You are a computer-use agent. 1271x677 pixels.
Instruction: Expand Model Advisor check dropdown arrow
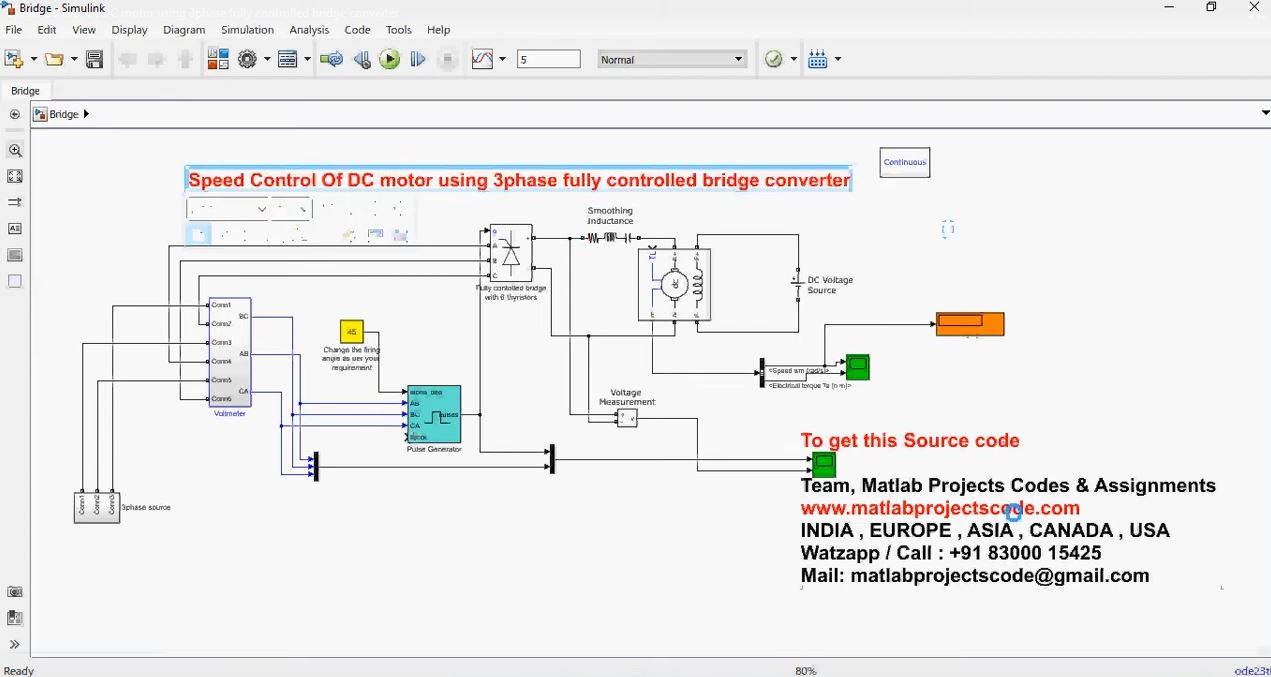tap(794, 60)
